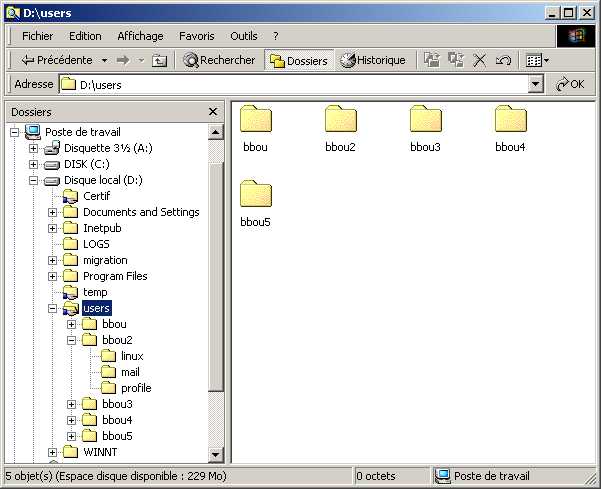Image resolution: width=601 pixels, height=489 pixels.
Task: Click the folder tree scrollbar thumb
Action: coord(215,277)
